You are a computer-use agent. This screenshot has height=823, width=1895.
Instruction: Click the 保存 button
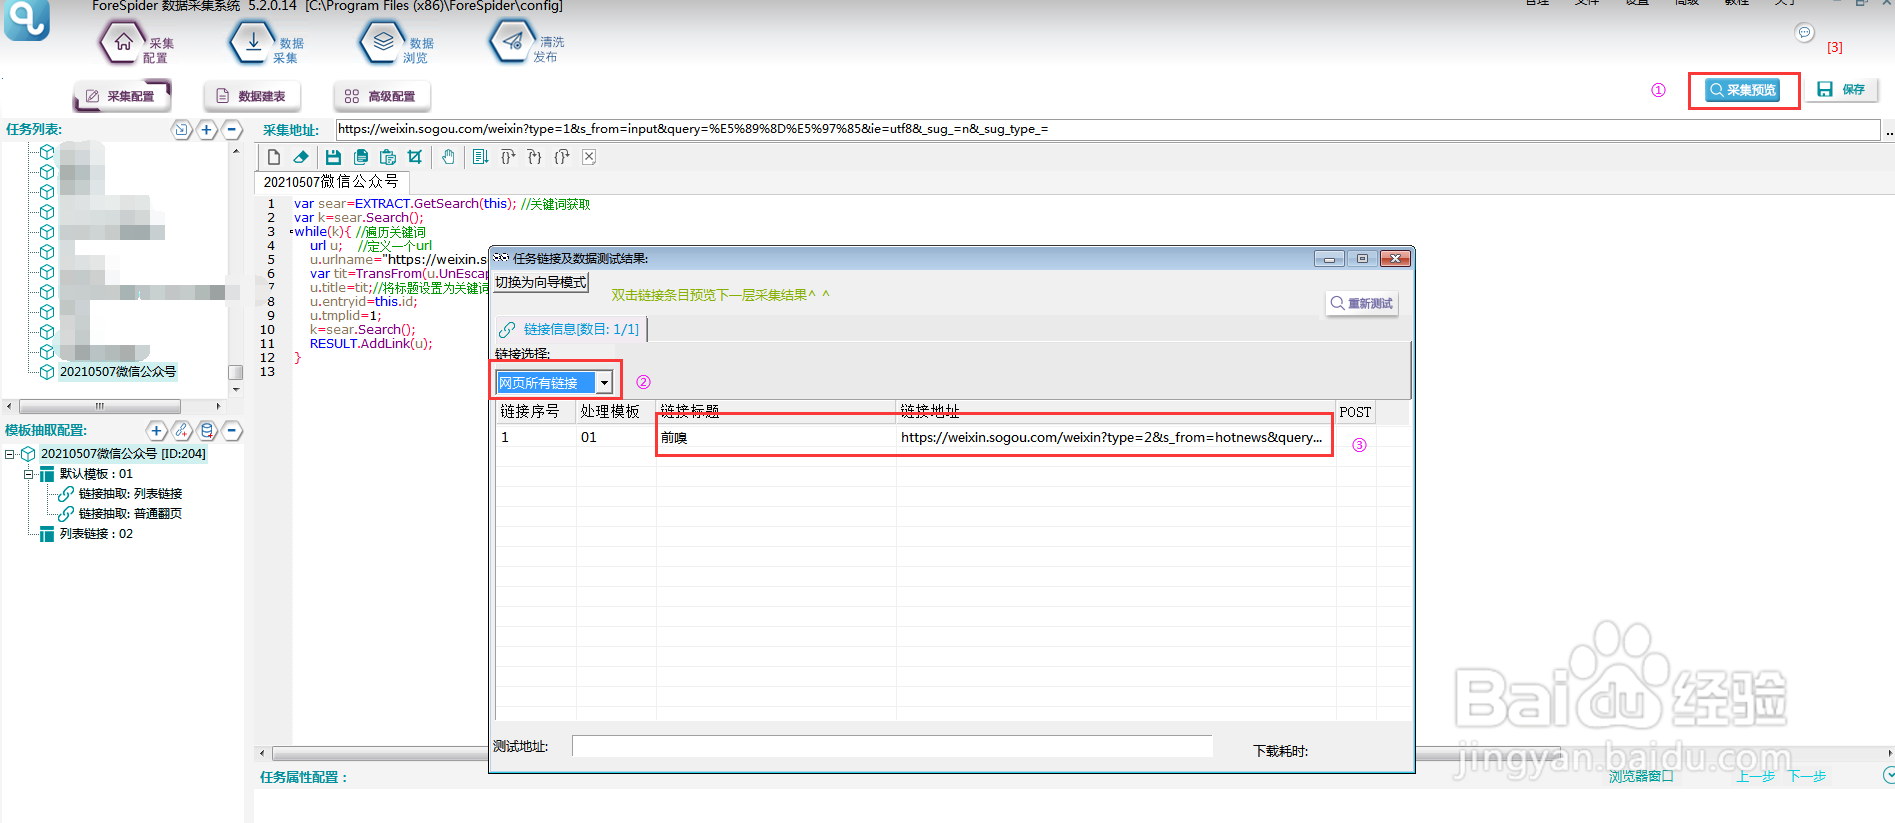pyautogui.click(x=1842, y=90)
